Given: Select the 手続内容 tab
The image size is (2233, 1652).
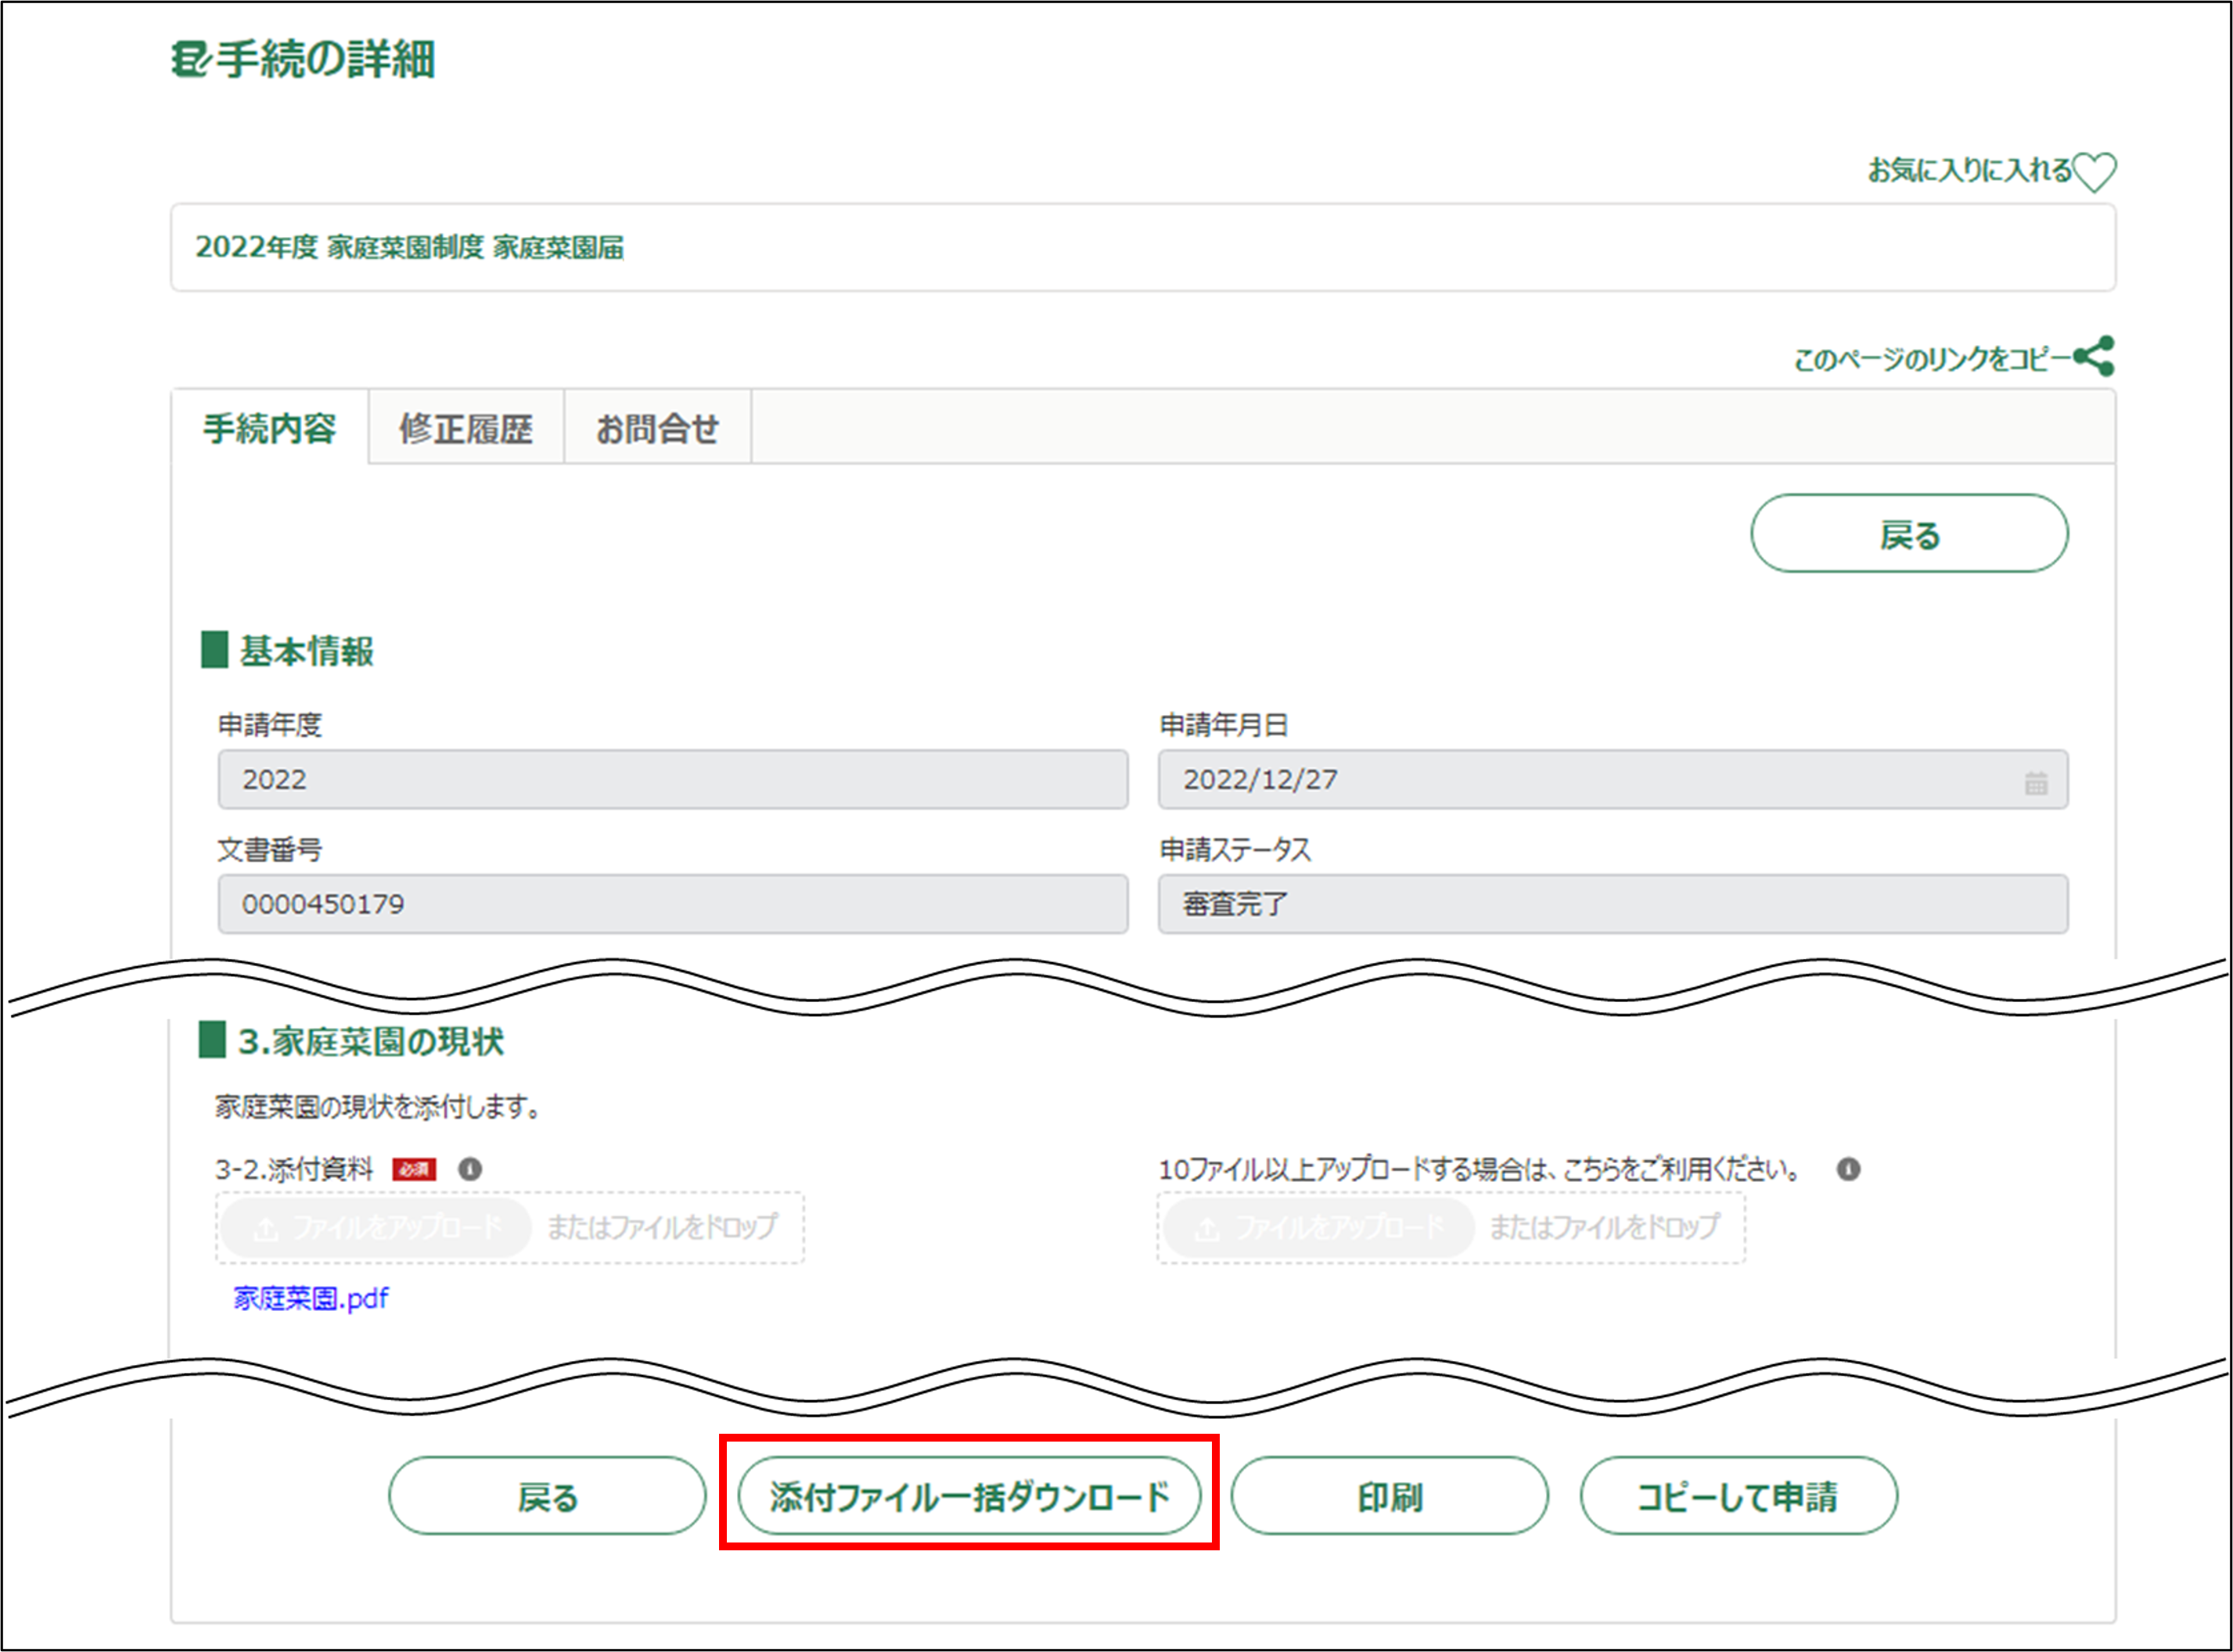Looking at the screenshot, I should pos(270,429).
